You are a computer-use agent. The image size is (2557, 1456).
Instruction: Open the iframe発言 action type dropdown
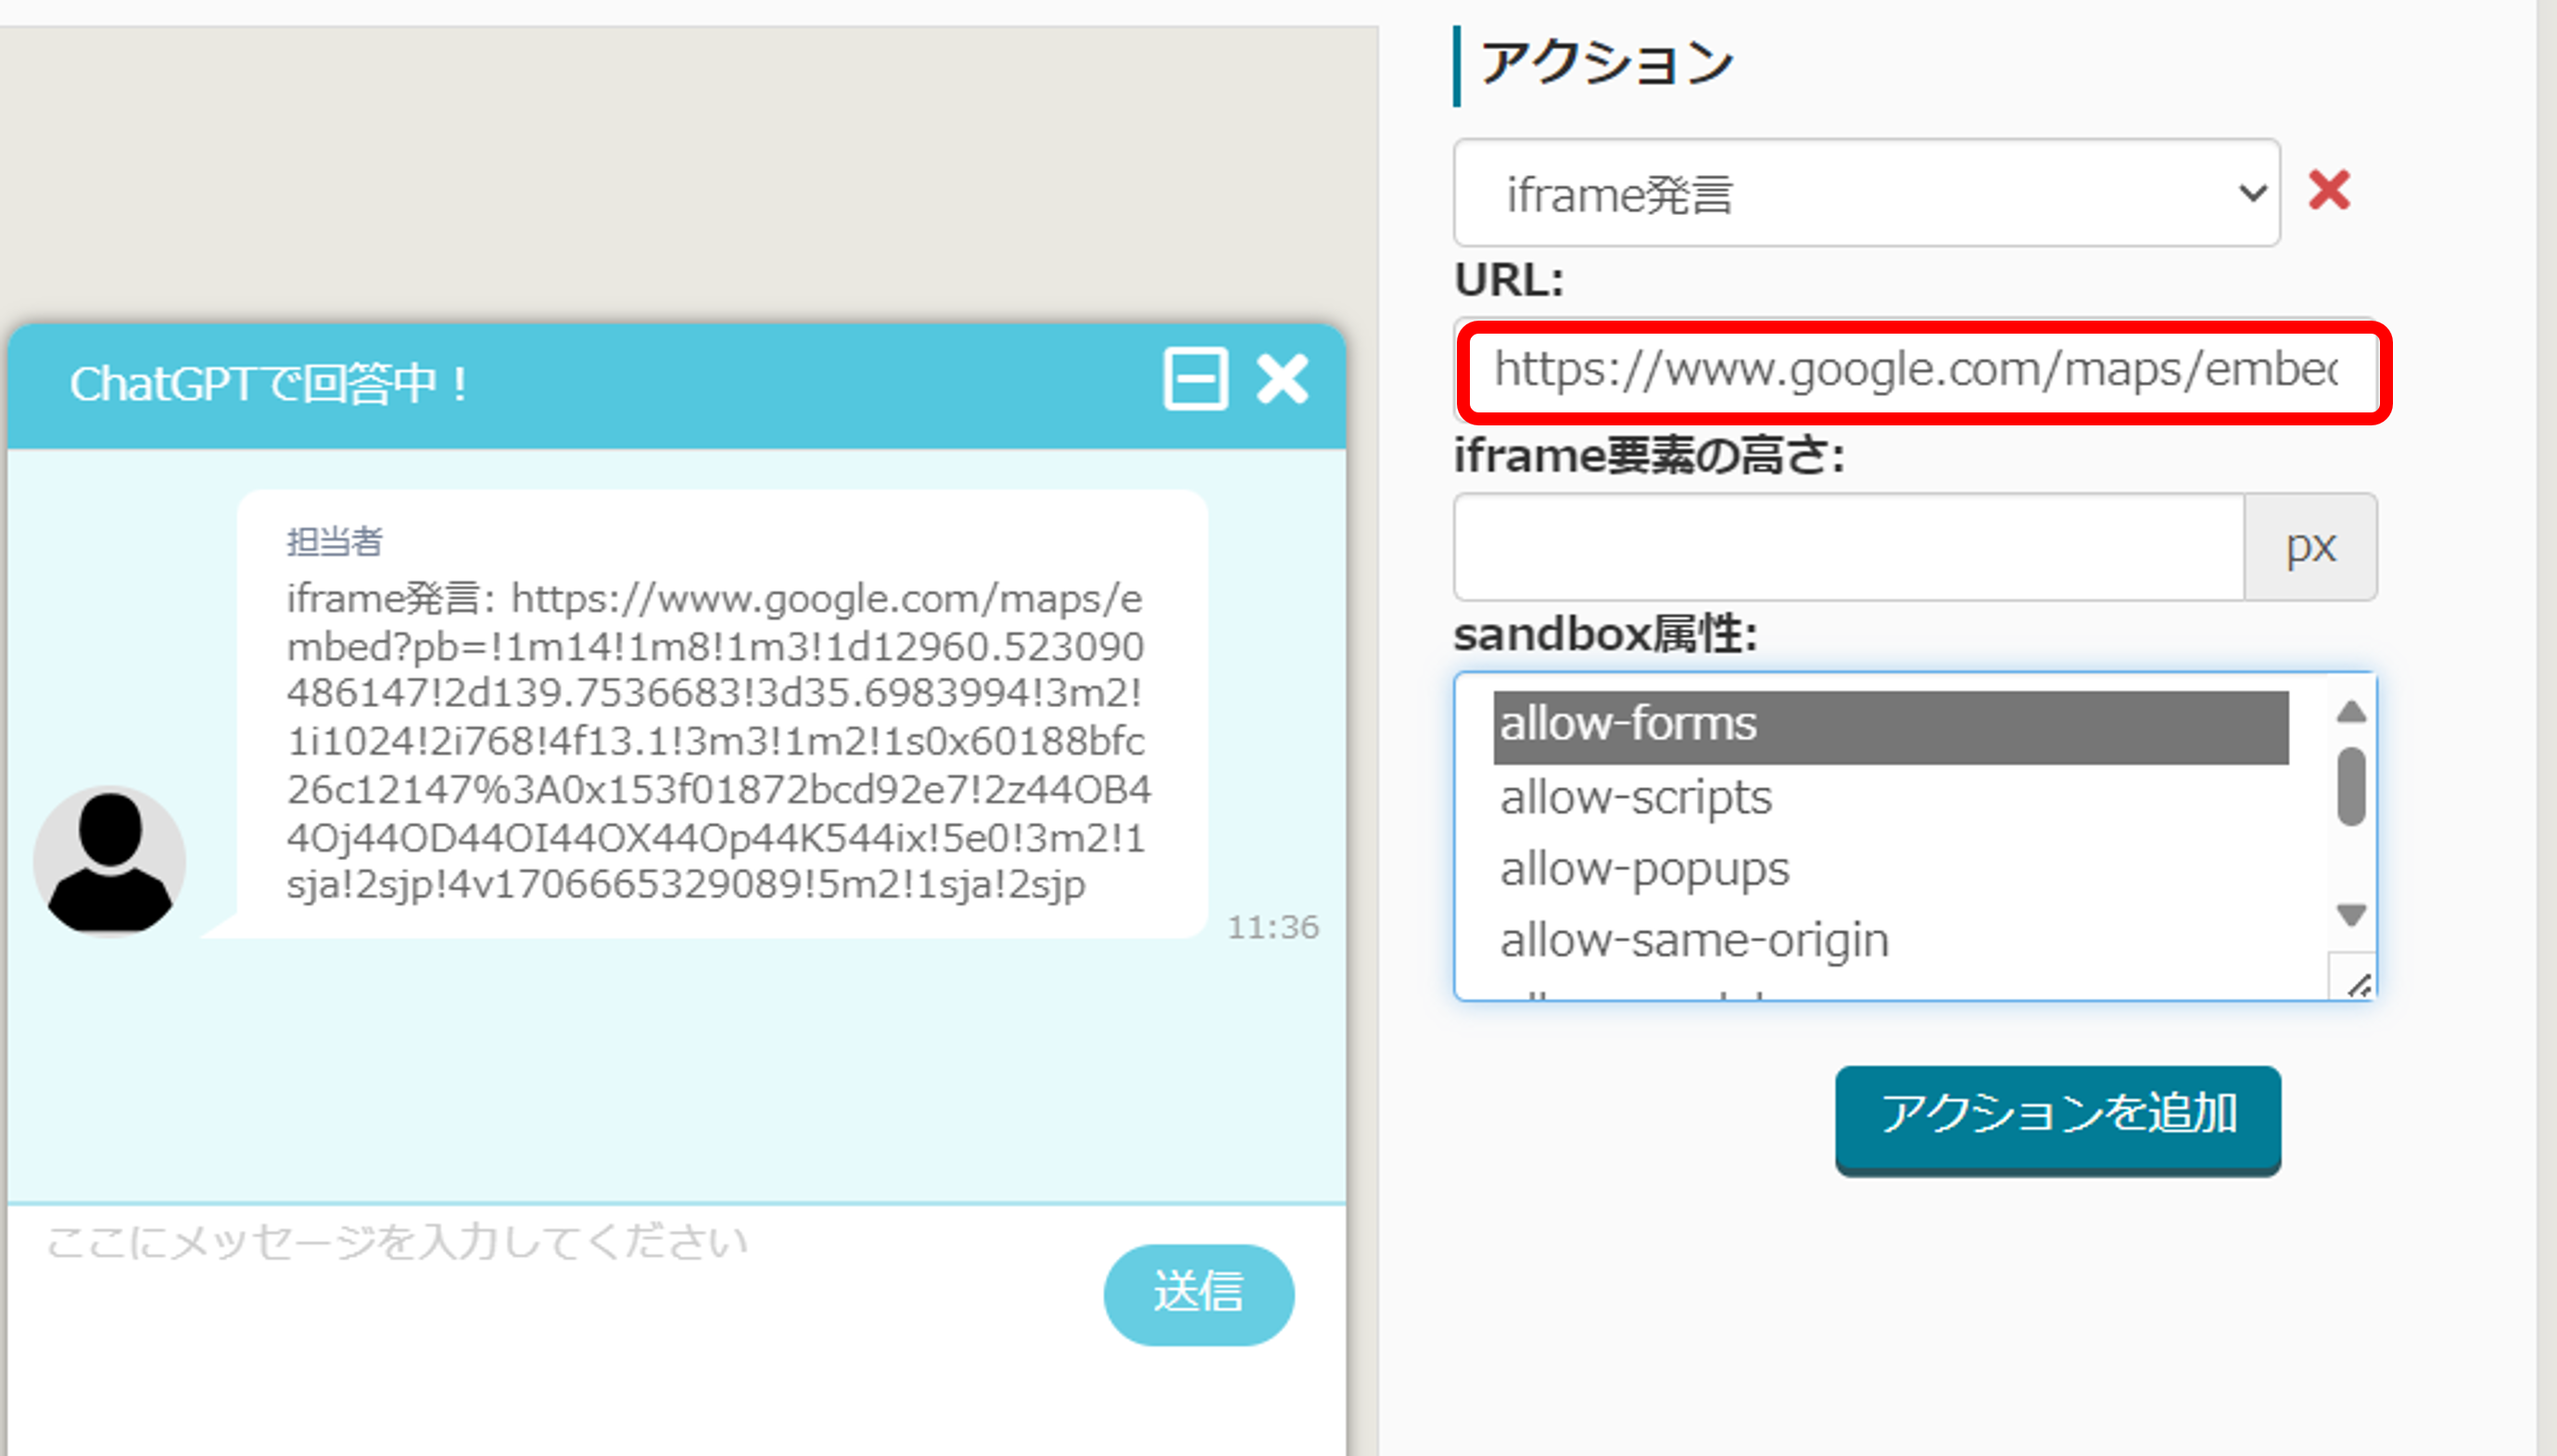tap(1866, 193)
